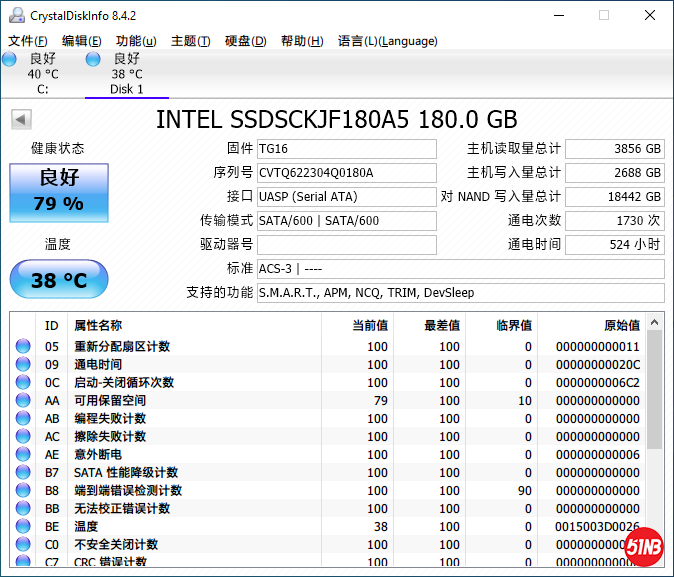The image size is (674, 577).
Task: Click the C: drive health status orb
Action: (x=10, y=59)
